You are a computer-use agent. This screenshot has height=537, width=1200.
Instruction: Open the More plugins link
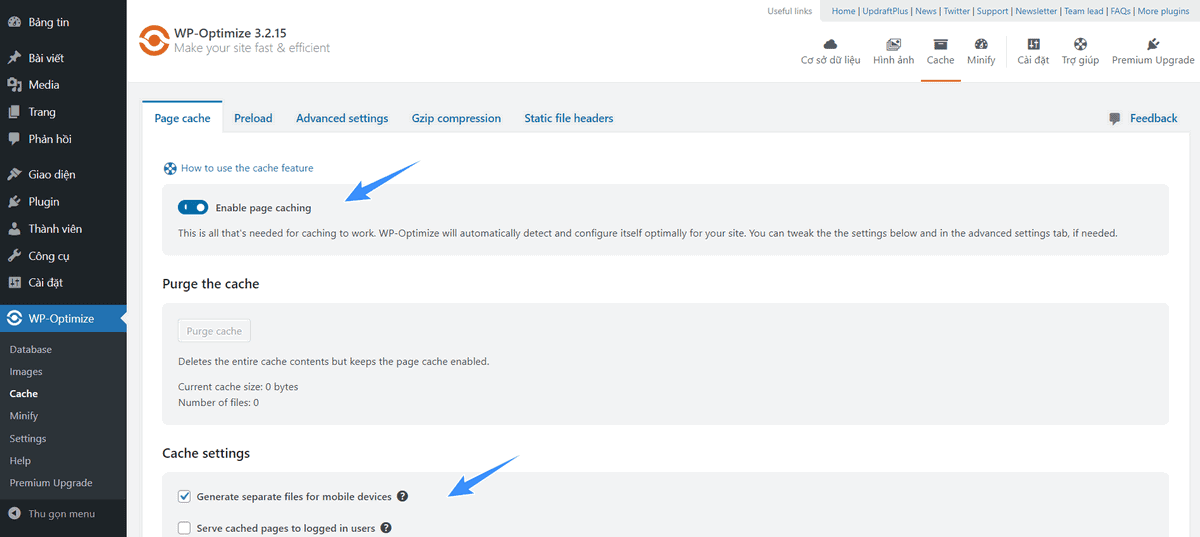click(x=1163, y=11)
